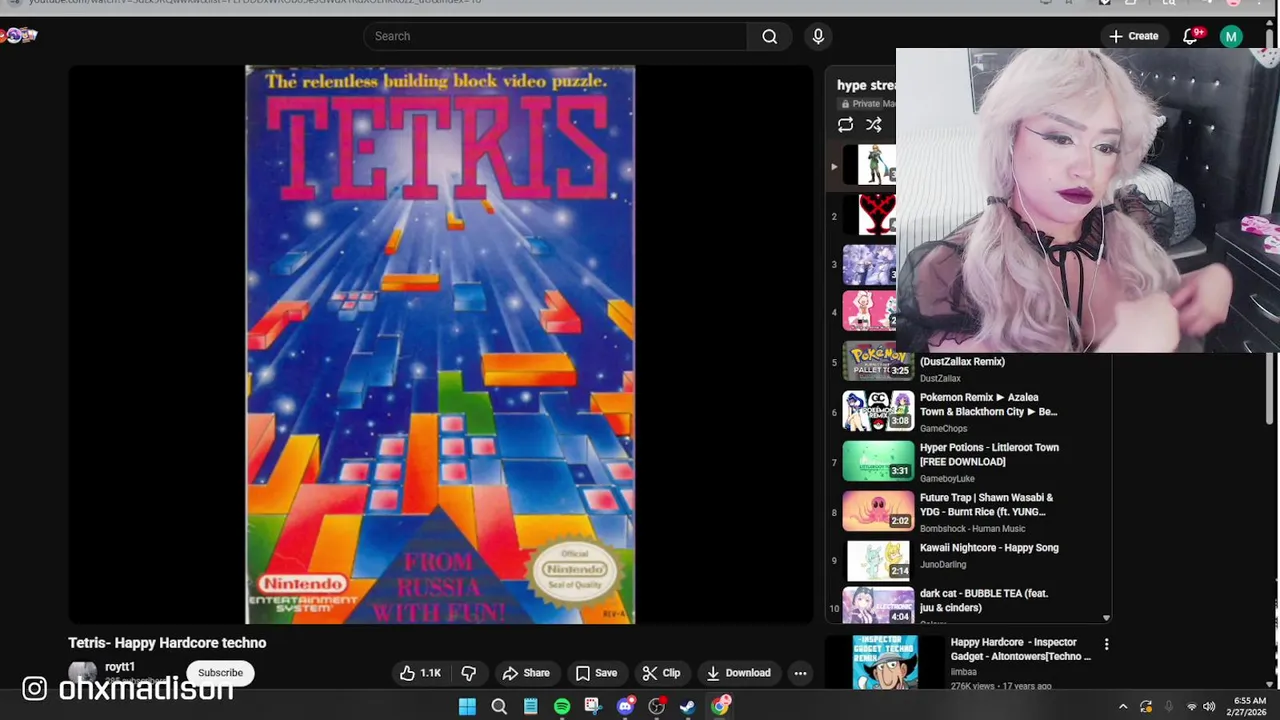Open the royt11 channel name link

pos(120,667)
